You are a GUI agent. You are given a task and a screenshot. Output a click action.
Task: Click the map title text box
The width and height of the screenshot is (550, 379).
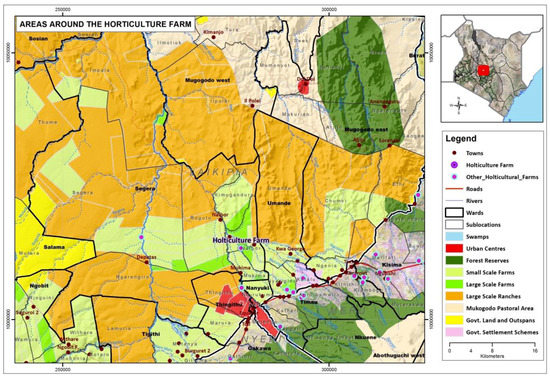pyautogui.click(x=105, y=24)
